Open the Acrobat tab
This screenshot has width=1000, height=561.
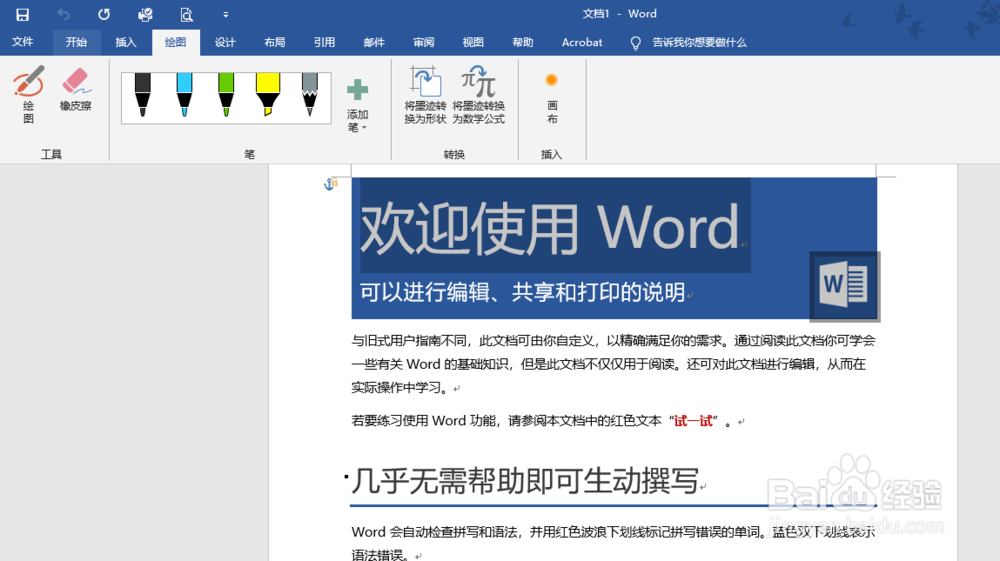pyautogui.click(x=582, y=42)
